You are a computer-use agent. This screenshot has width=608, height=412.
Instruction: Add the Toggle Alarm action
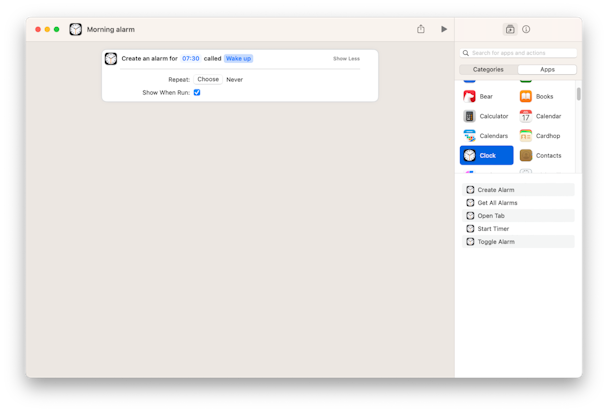pyautogui.click(x=518, y=242)
